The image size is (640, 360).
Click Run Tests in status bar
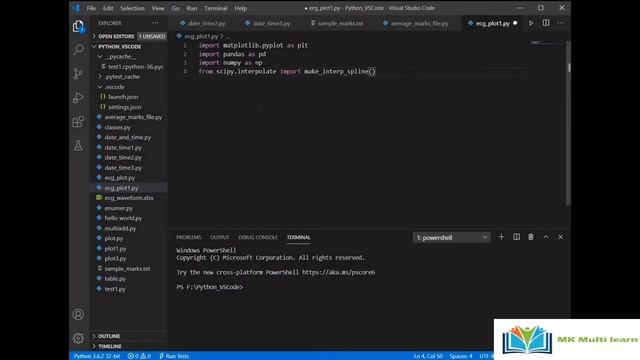[x=174, y=356]
